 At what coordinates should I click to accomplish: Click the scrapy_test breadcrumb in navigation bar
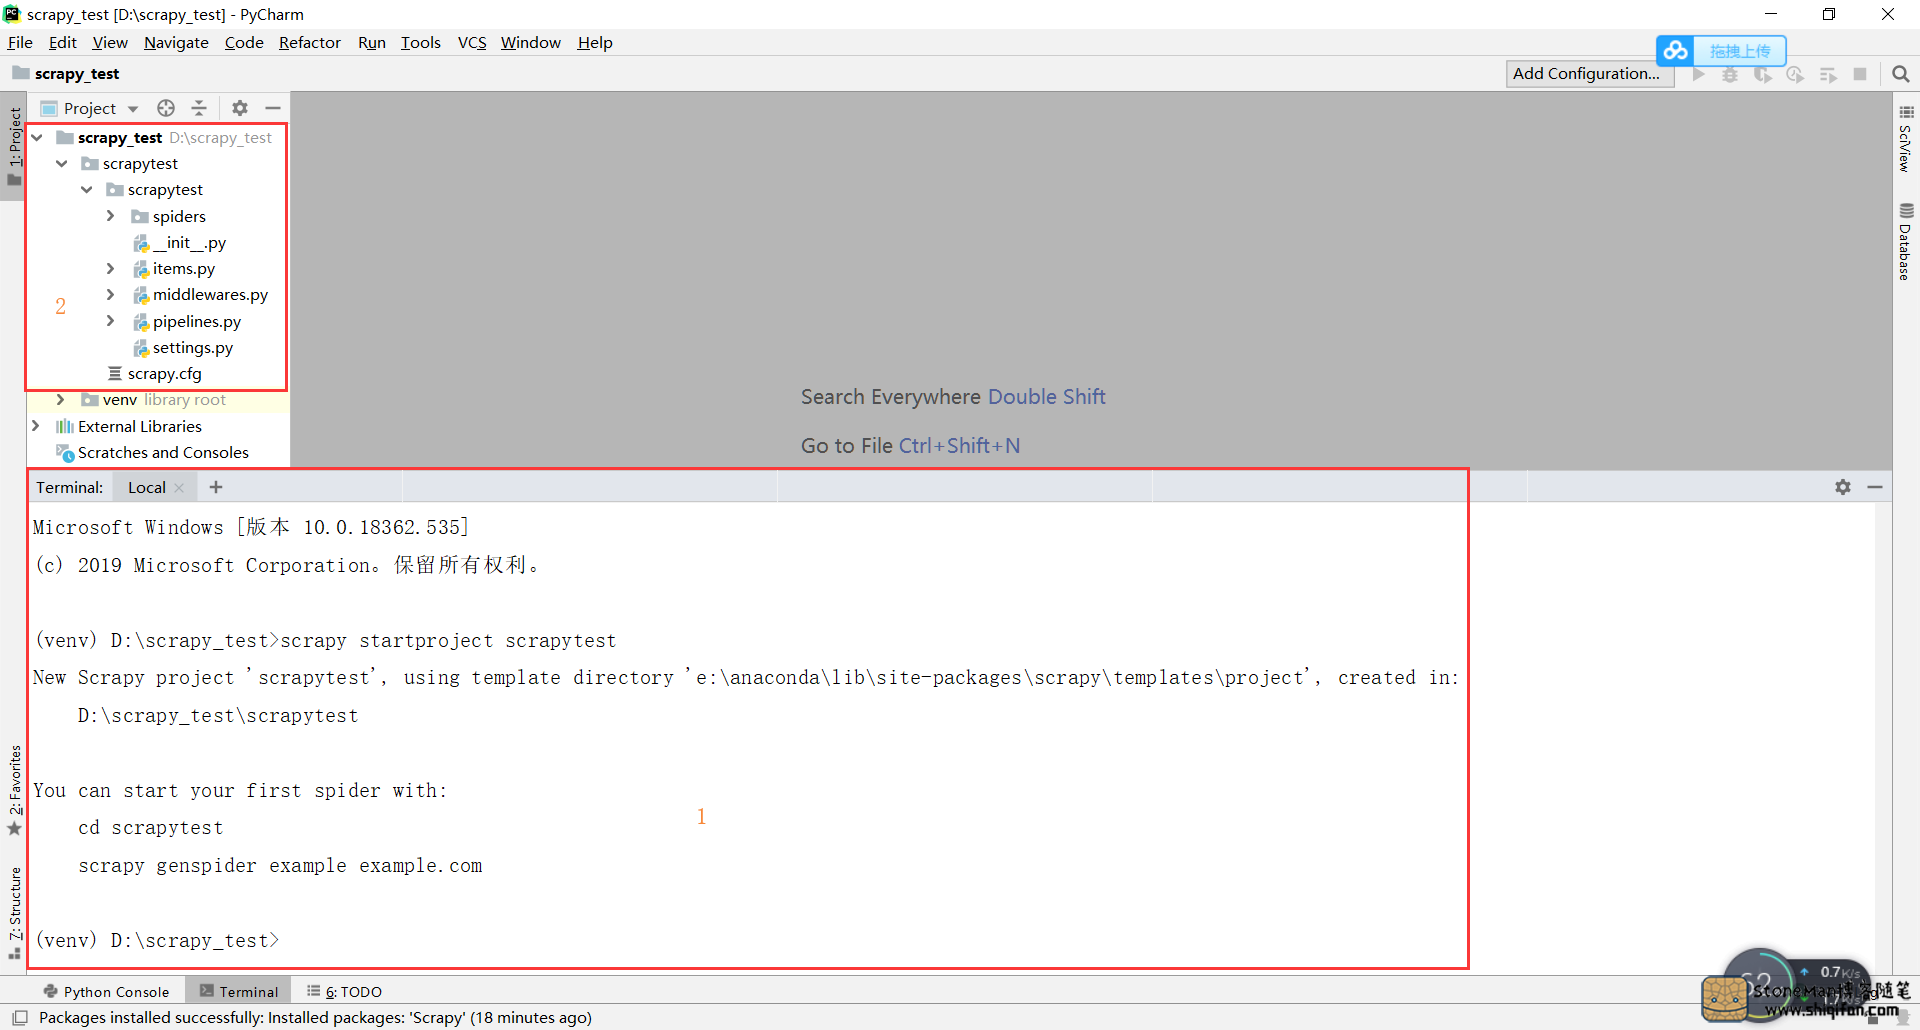point(76,74)
